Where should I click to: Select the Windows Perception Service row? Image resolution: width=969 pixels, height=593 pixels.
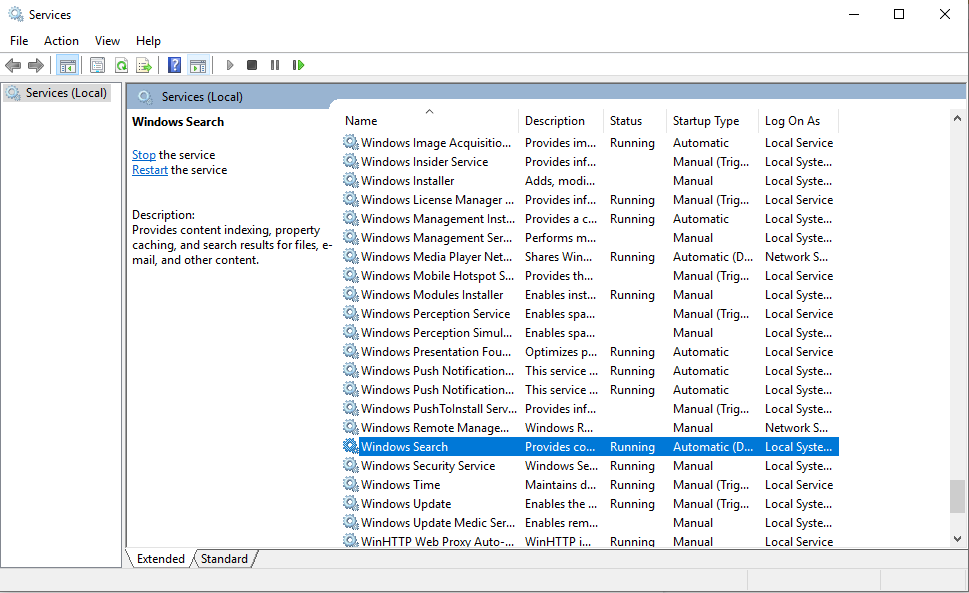590,314
